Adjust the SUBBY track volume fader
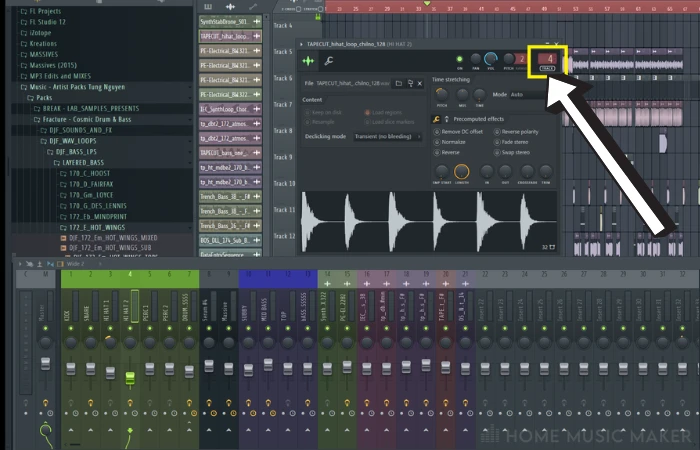The image size is (700, 450). pos(248,370)
